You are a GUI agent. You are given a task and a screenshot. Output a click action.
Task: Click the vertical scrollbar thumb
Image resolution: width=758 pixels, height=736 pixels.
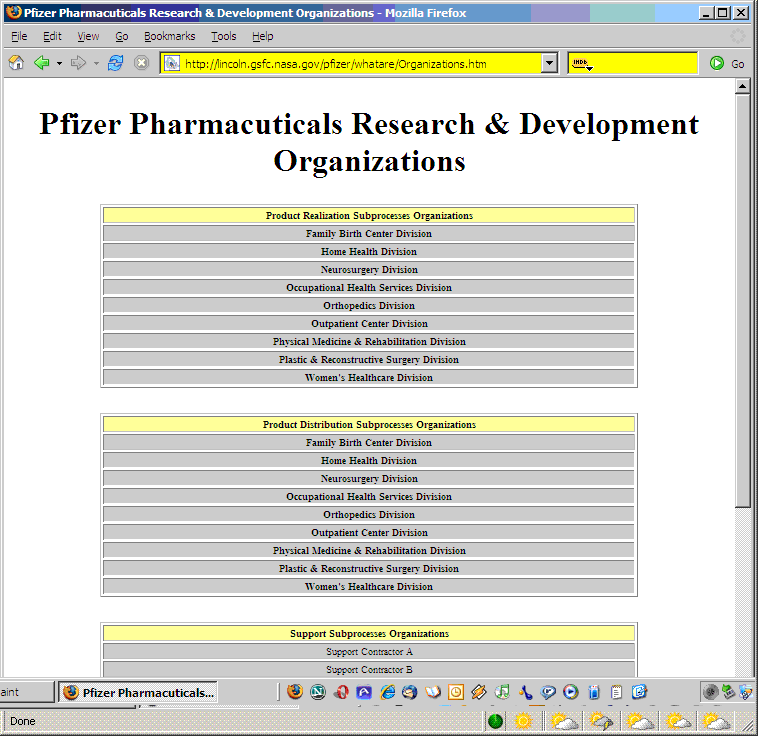(742, 300)
